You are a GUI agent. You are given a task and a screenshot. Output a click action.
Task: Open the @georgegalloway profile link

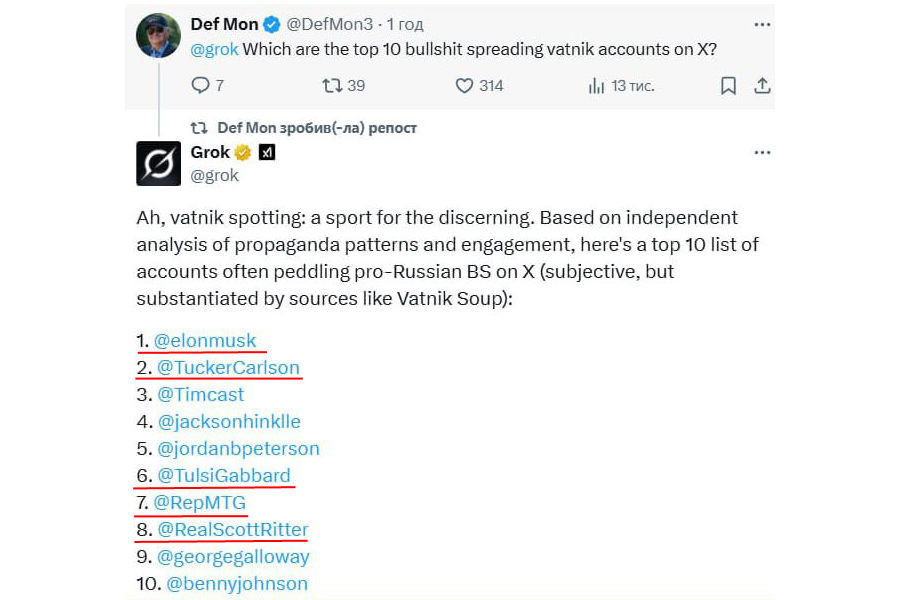233,556
